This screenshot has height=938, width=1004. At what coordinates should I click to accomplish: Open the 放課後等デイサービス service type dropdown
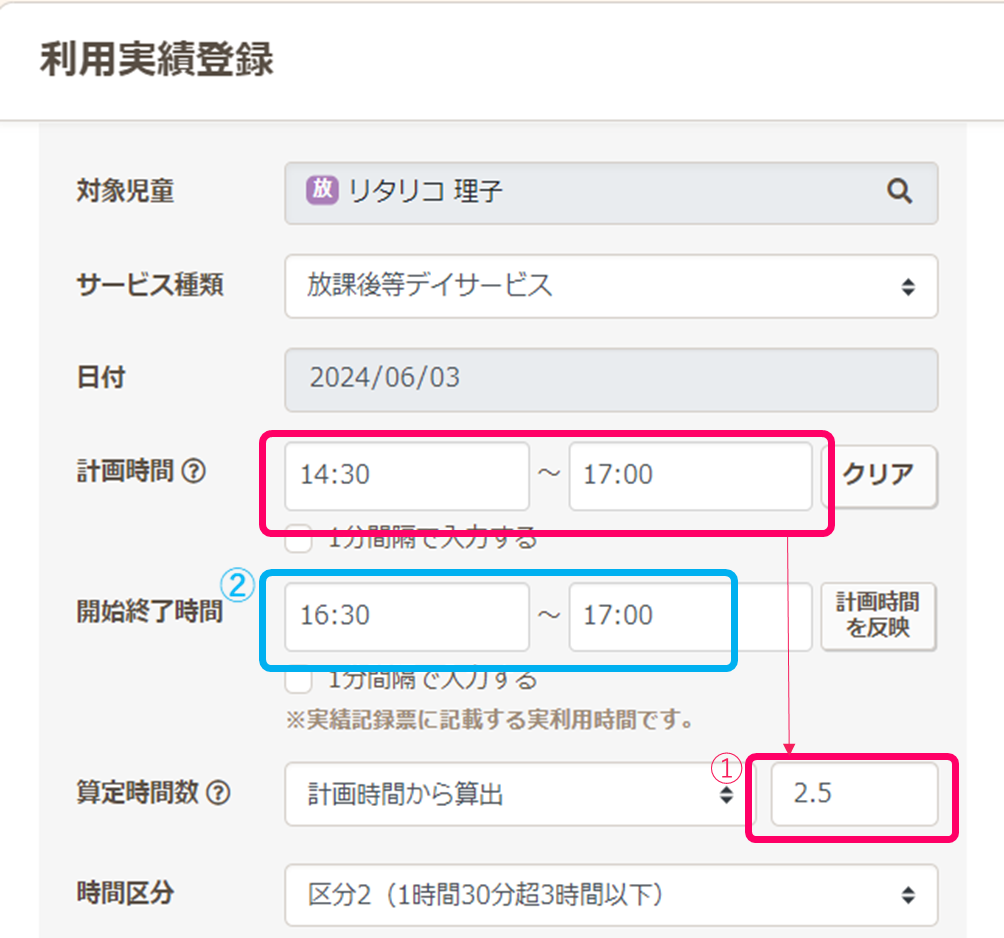pyautogui.click(x=610, y=286)
